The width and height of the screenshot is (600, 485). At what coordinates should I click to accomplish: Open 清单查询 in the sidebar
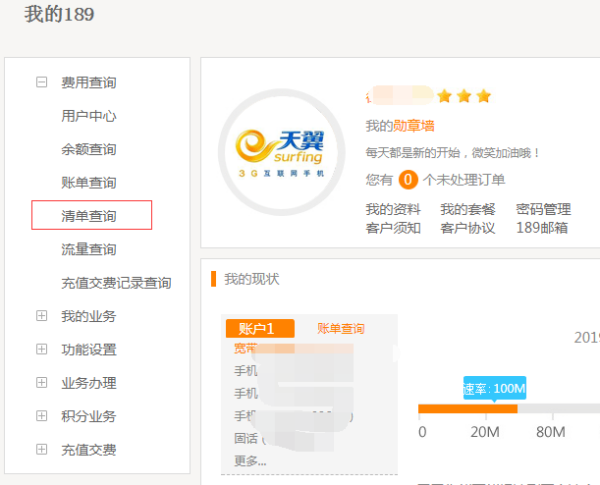(x=89, y=216)
